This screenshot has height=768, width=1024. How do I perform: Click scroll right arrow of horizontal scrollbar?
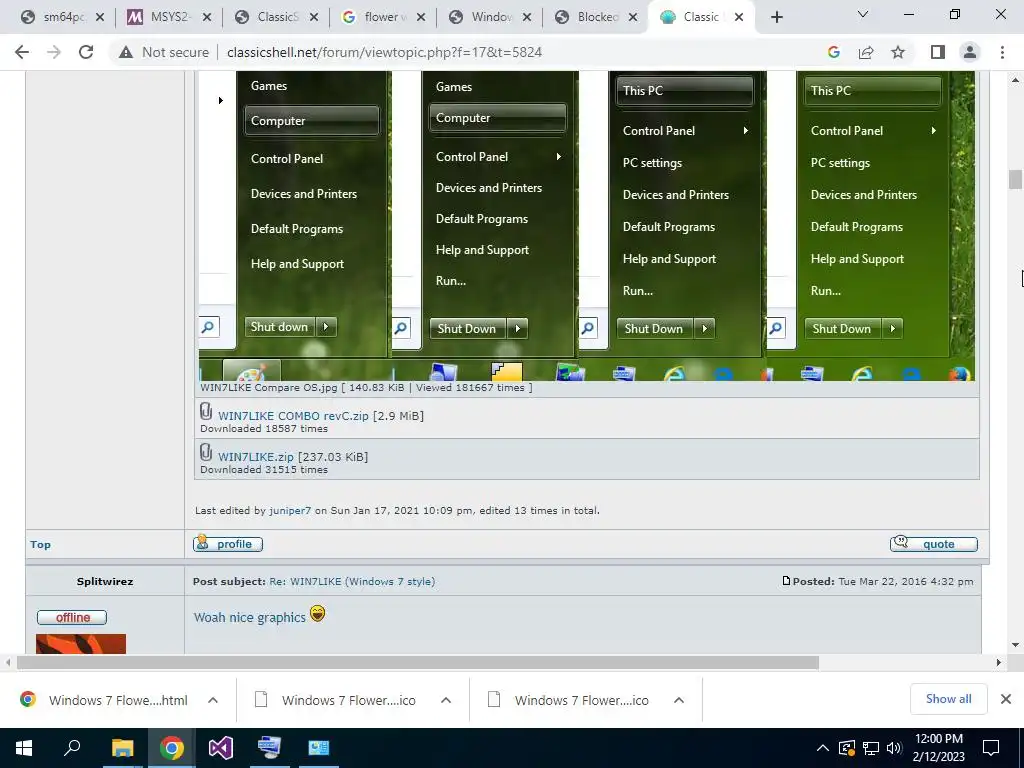click(999, 663)
